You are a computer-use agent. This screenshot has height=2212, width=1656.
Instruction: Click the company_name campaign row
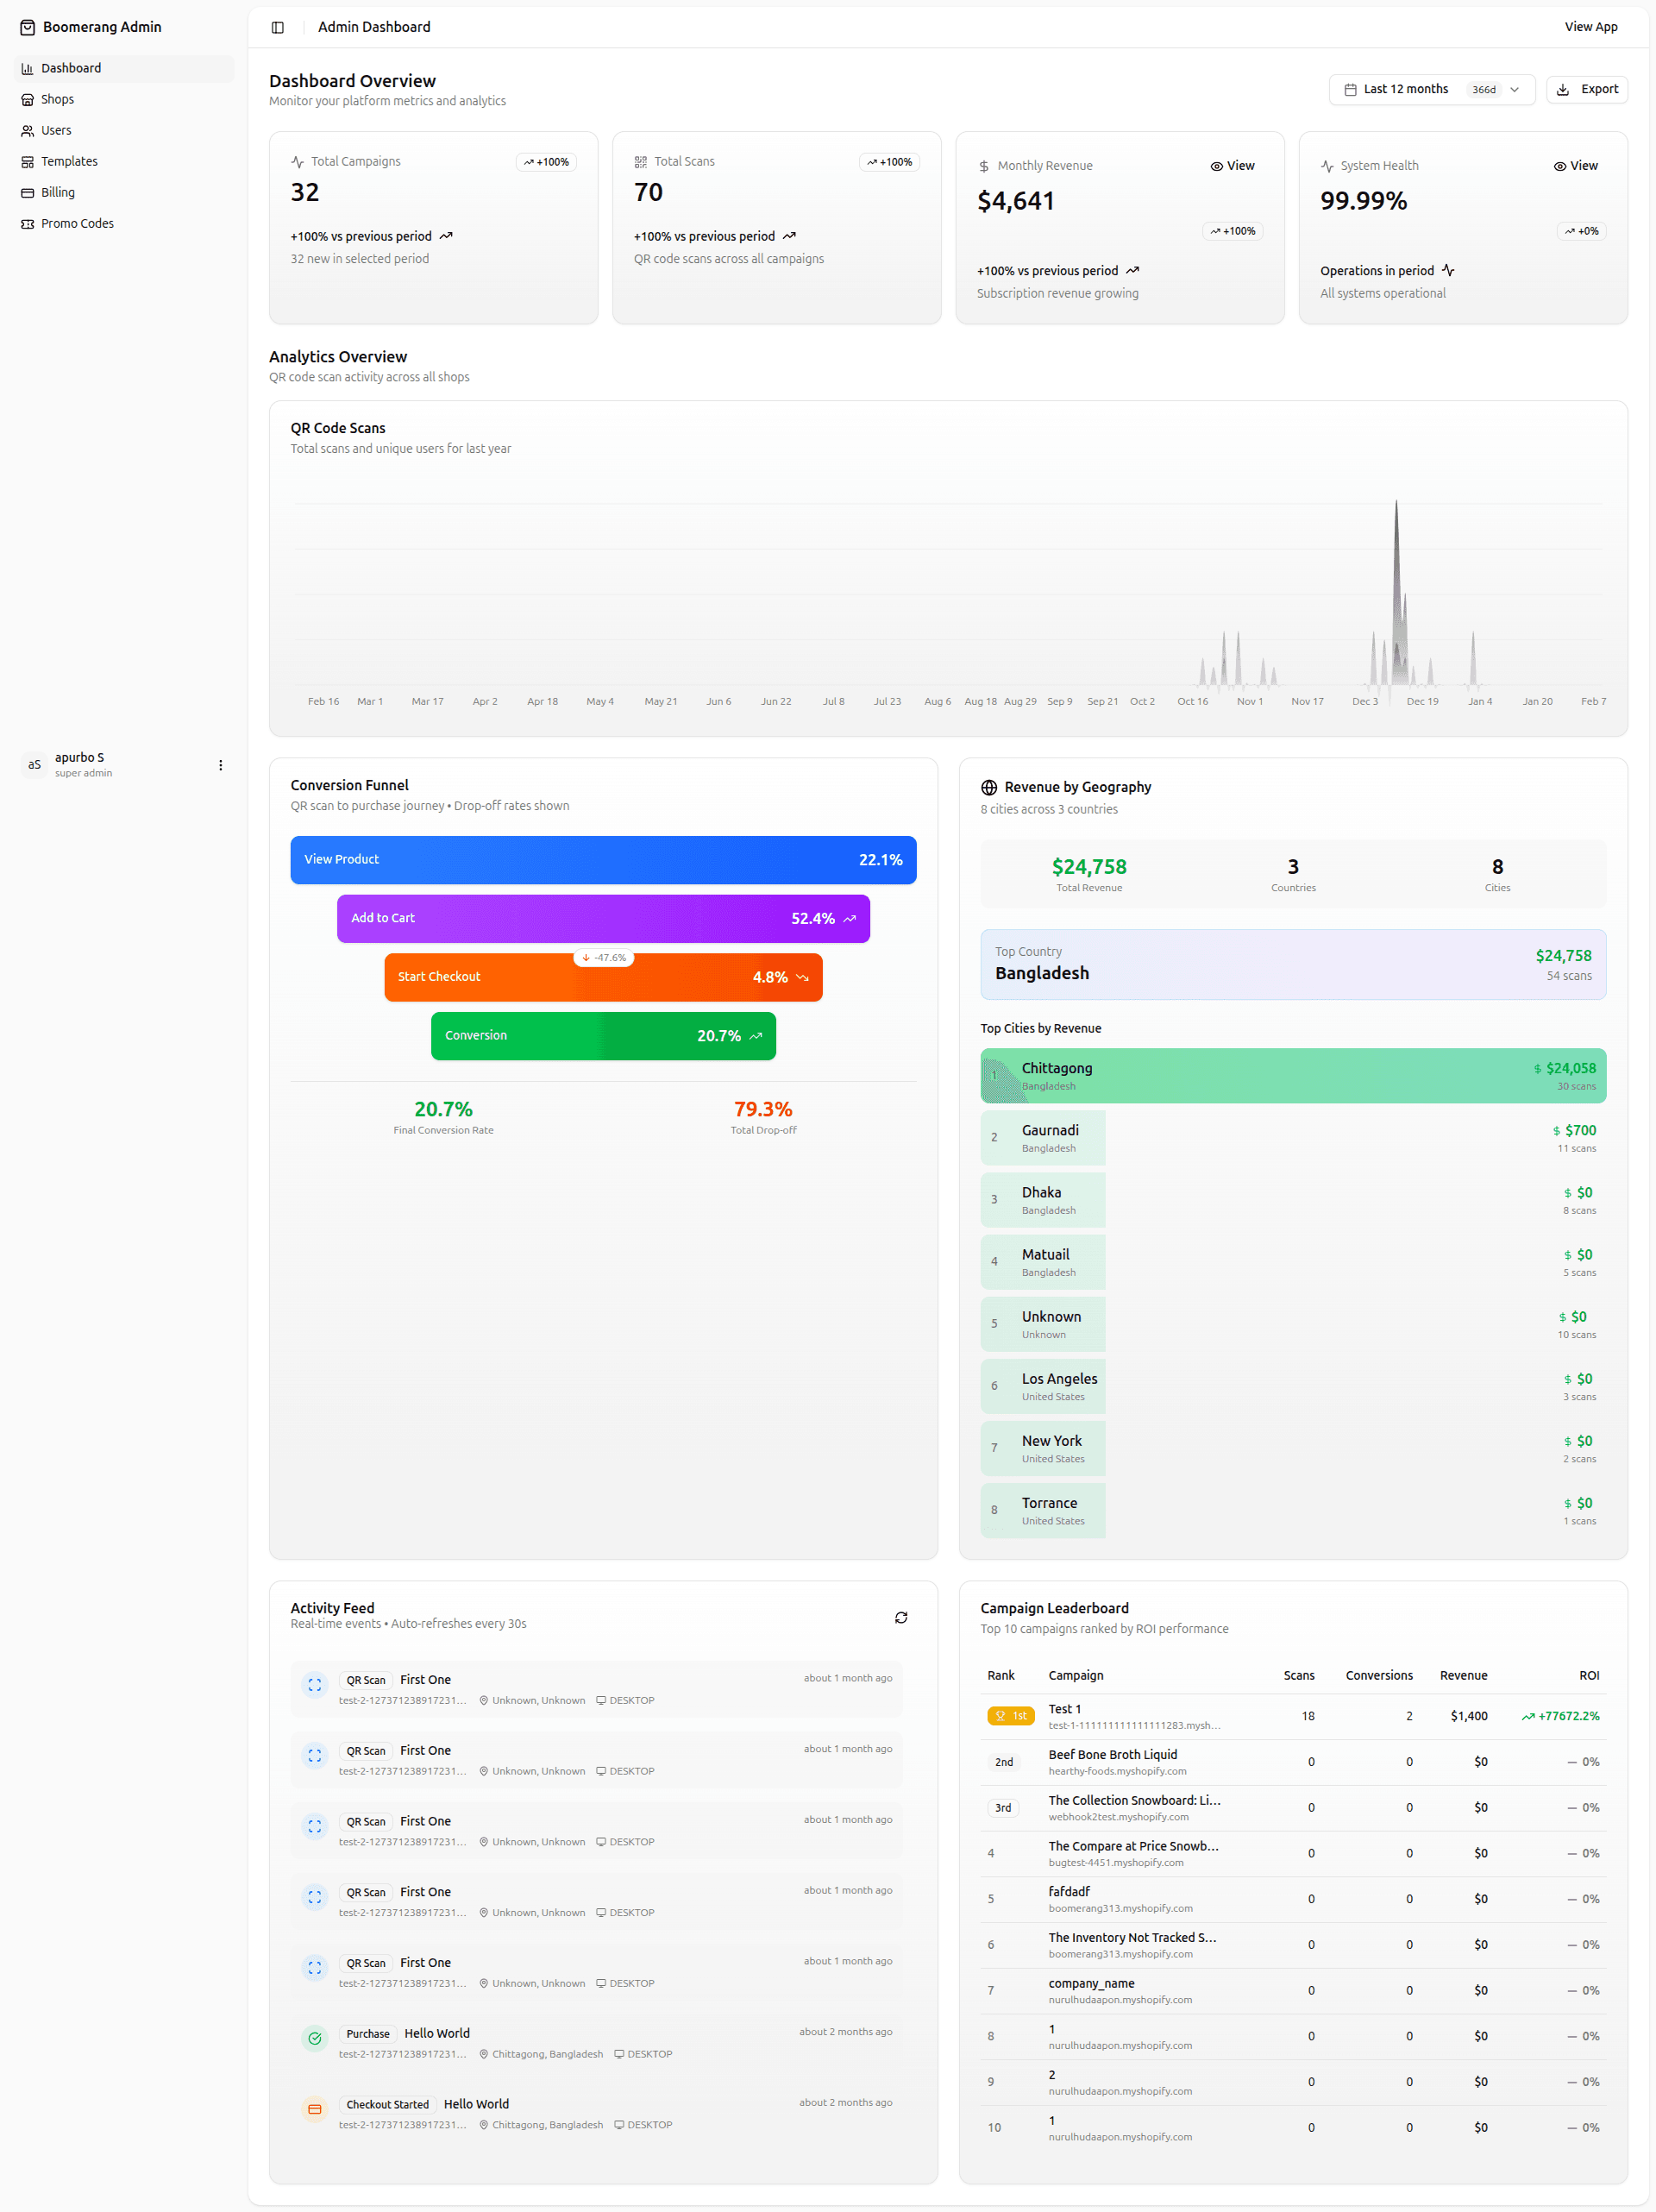pyautogui.click(x=1293, y=1991)
